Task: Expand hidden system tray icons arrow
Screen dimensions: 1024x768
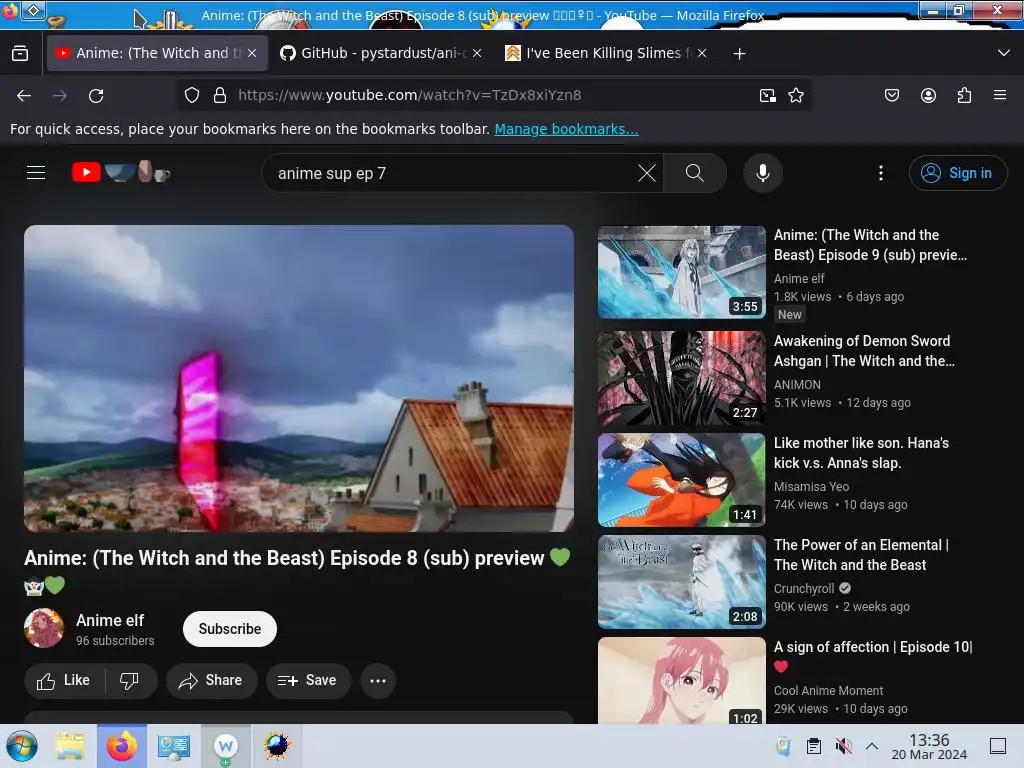Action: coord(872,746)
